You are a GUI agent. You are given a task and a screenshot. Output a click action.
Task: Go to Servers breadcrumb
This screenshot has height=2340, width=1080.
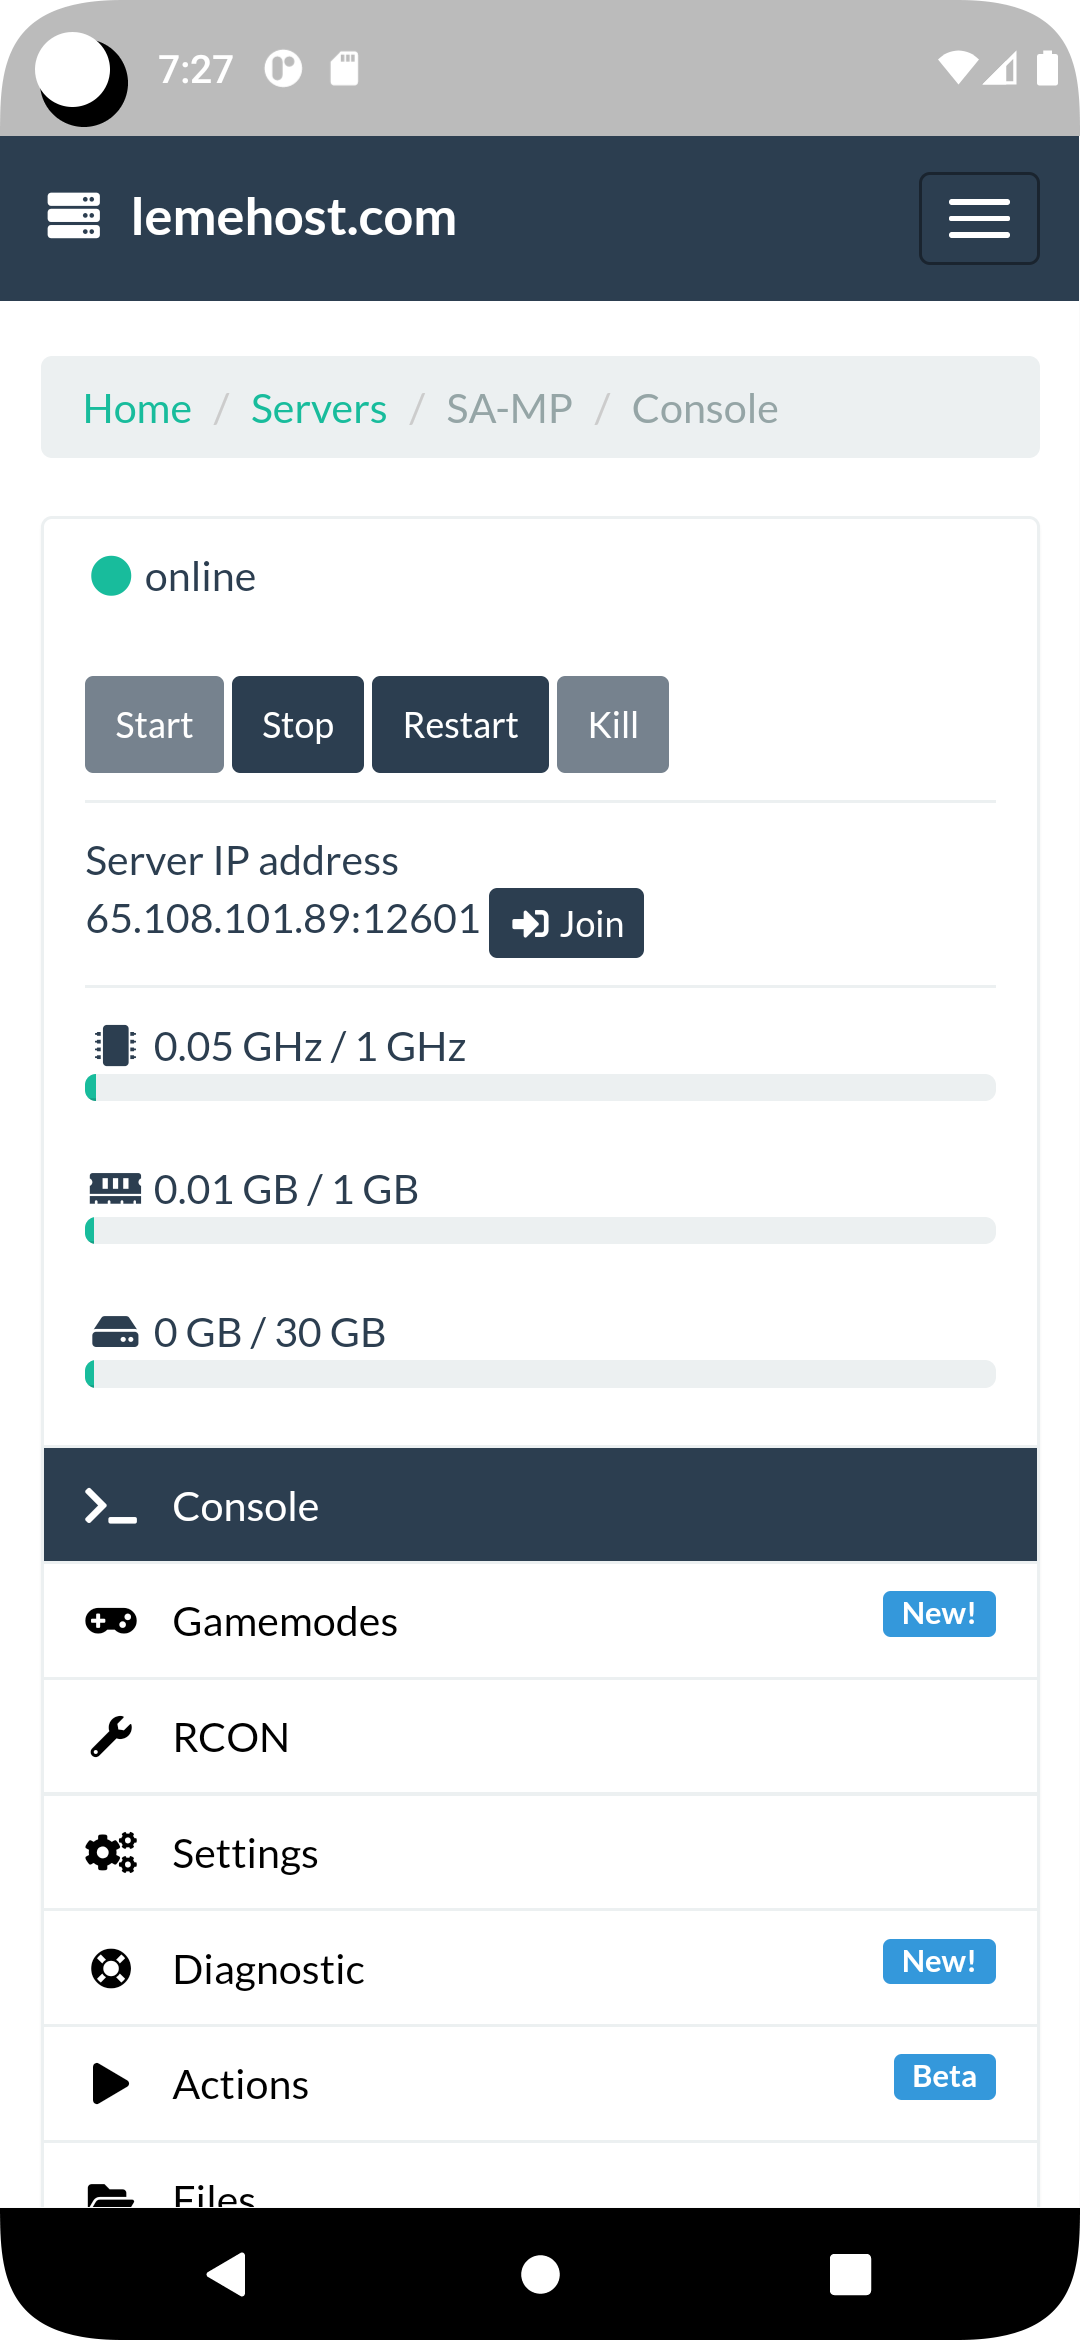pos(319,408)
